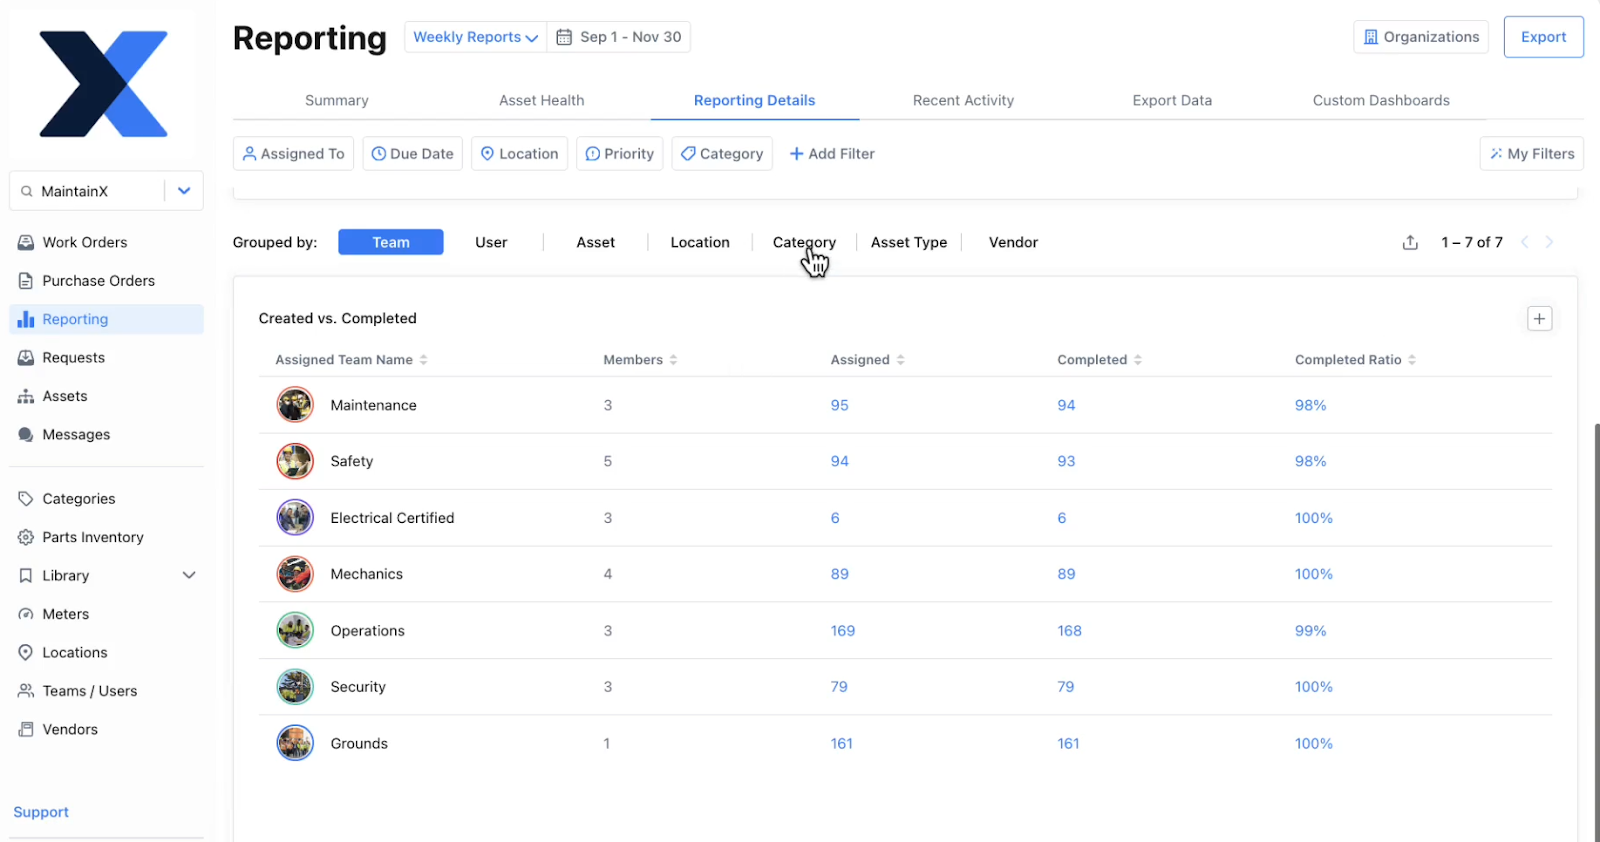Click the Messages chat bubble icon
This screenshot has width=1600, height=842.
[x=26, y=435]
